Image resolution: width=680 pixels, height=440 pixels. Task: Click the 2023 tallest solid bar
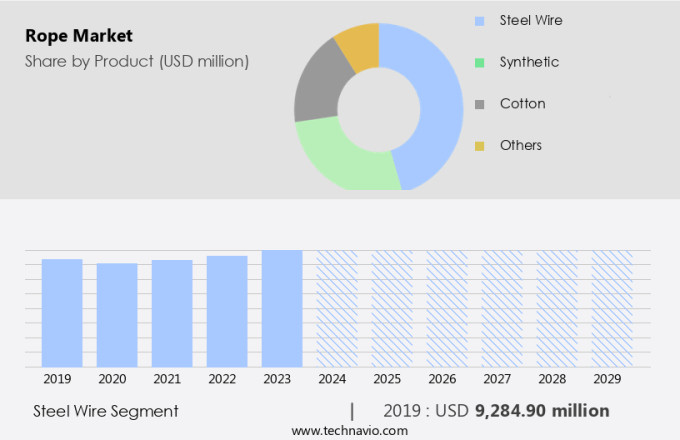(x=282, y=308)
